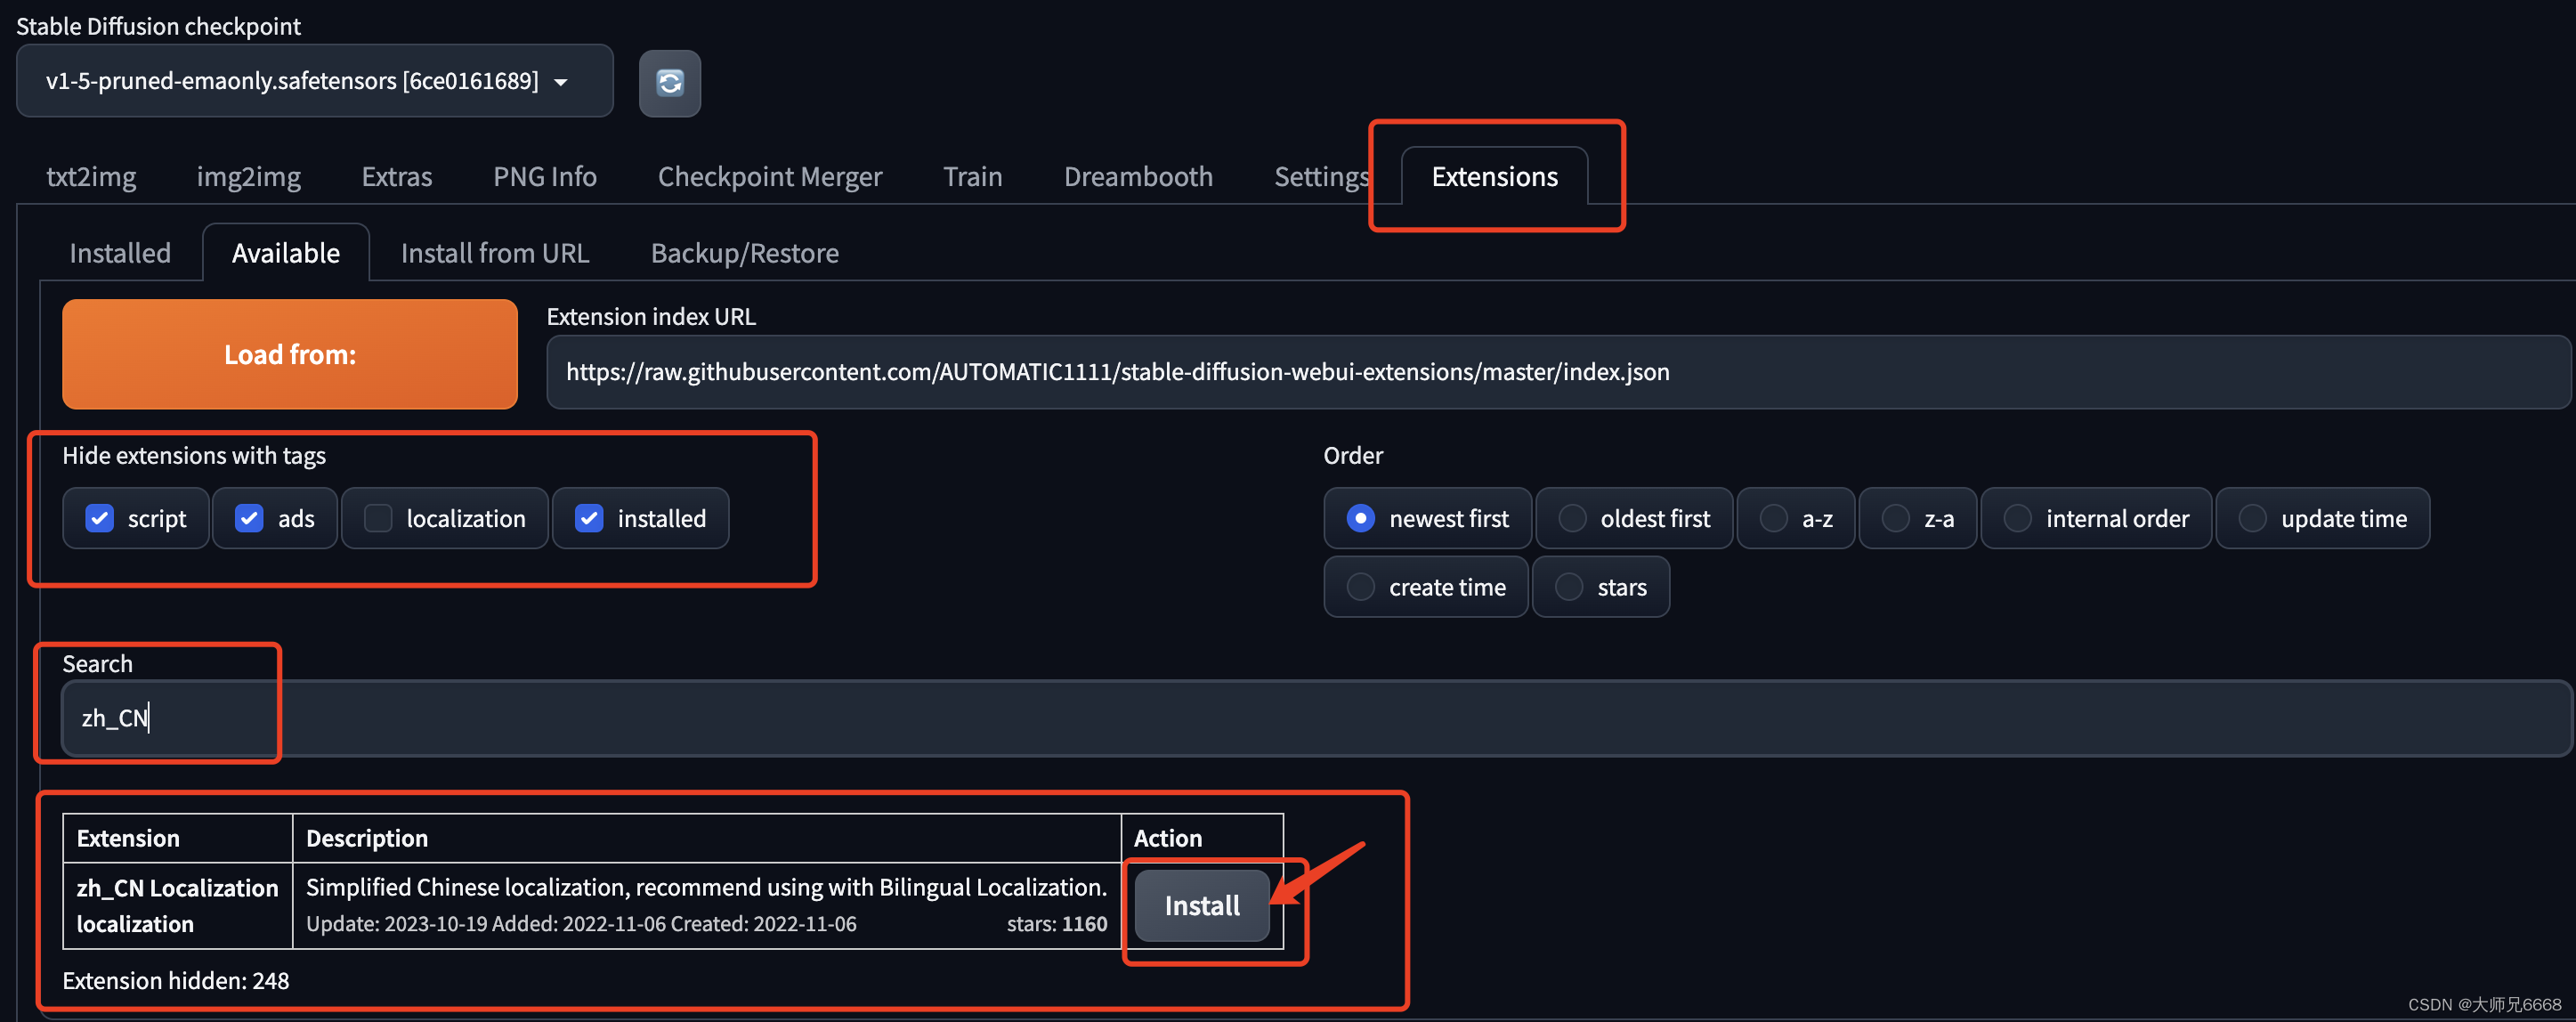Open the Extras tab

396,177
